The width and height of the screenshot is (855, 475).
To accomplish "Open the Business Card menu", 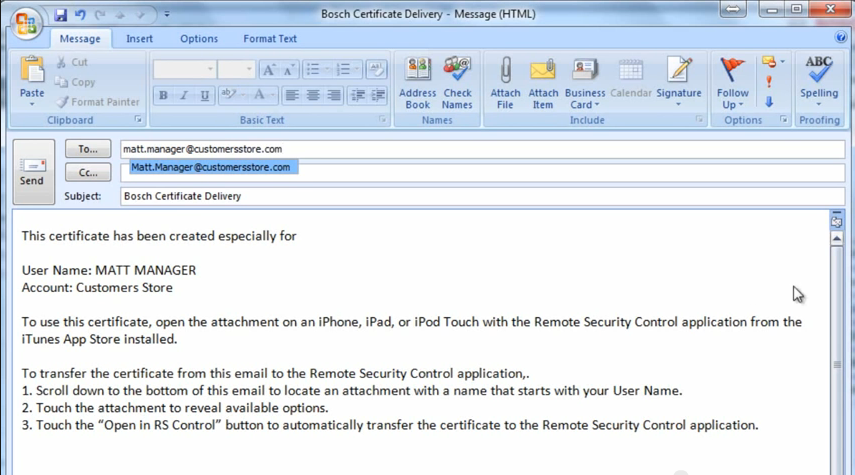I will [x=585, y=82].
